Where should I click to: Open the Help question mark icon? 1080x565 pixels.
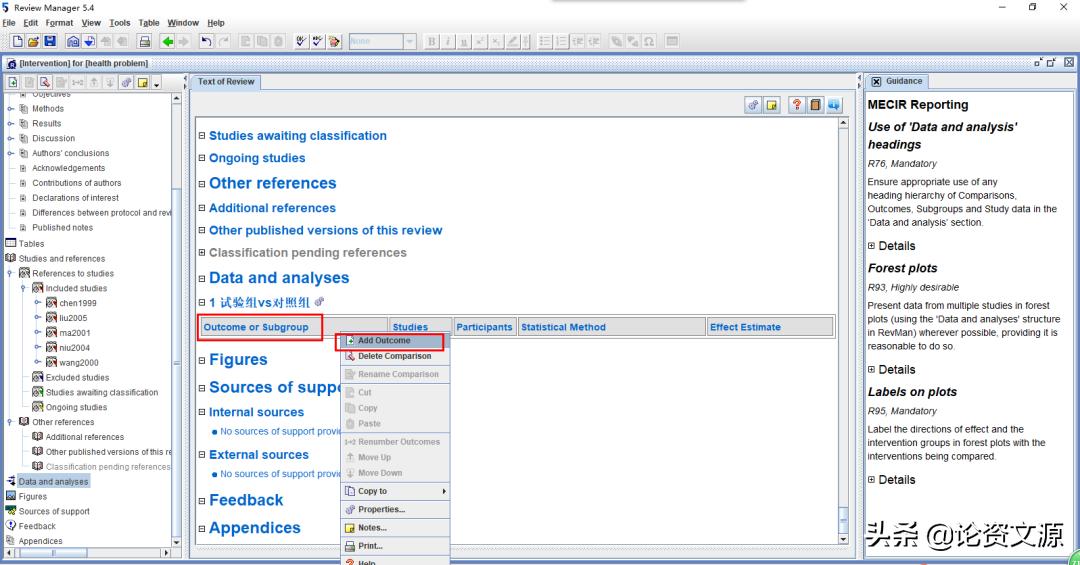pos(797,105)
